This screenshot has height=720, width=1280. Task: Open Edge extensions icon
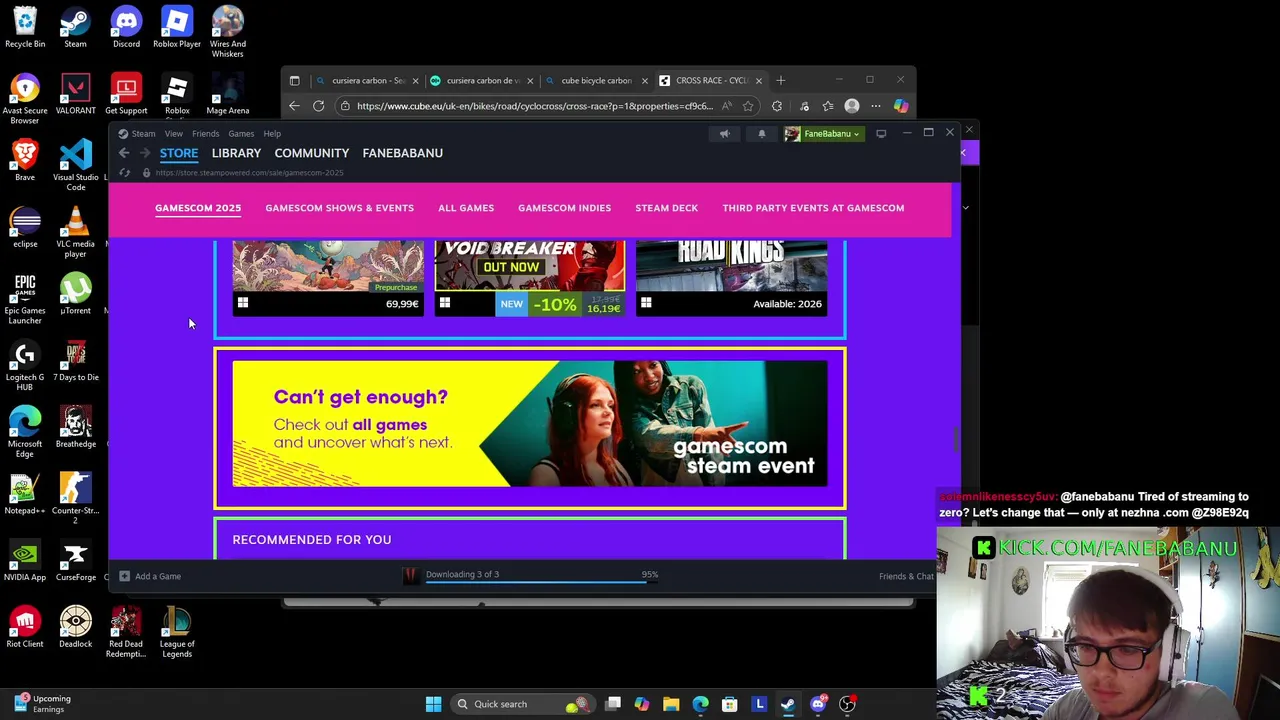777,106
